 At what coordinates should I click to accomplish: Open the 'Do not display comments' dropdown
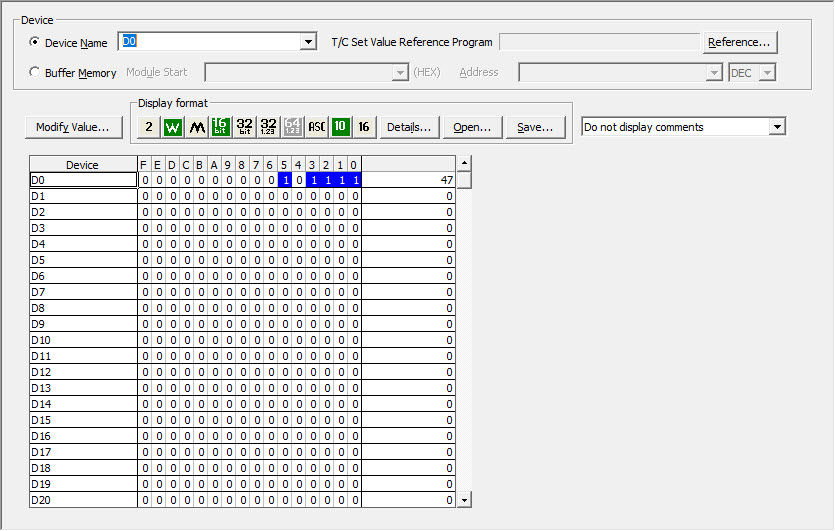click(x=777, y=127)
